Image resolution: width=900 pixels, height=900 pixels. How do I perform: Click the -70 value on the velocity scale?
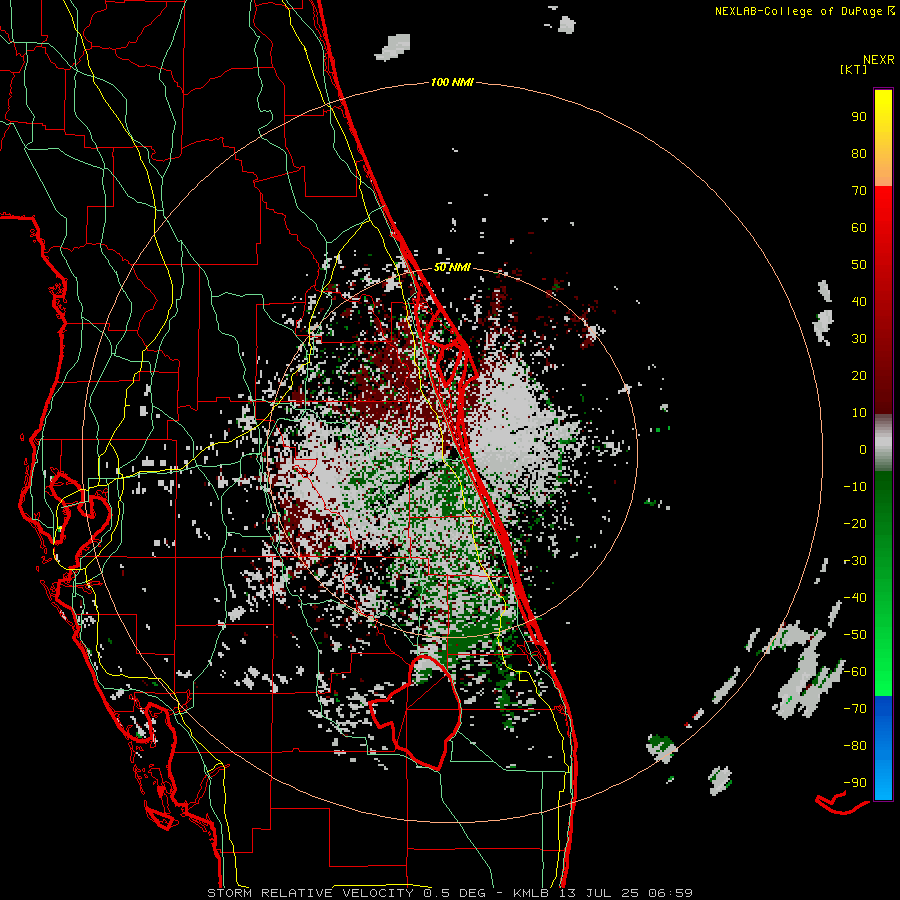[855, 709]
